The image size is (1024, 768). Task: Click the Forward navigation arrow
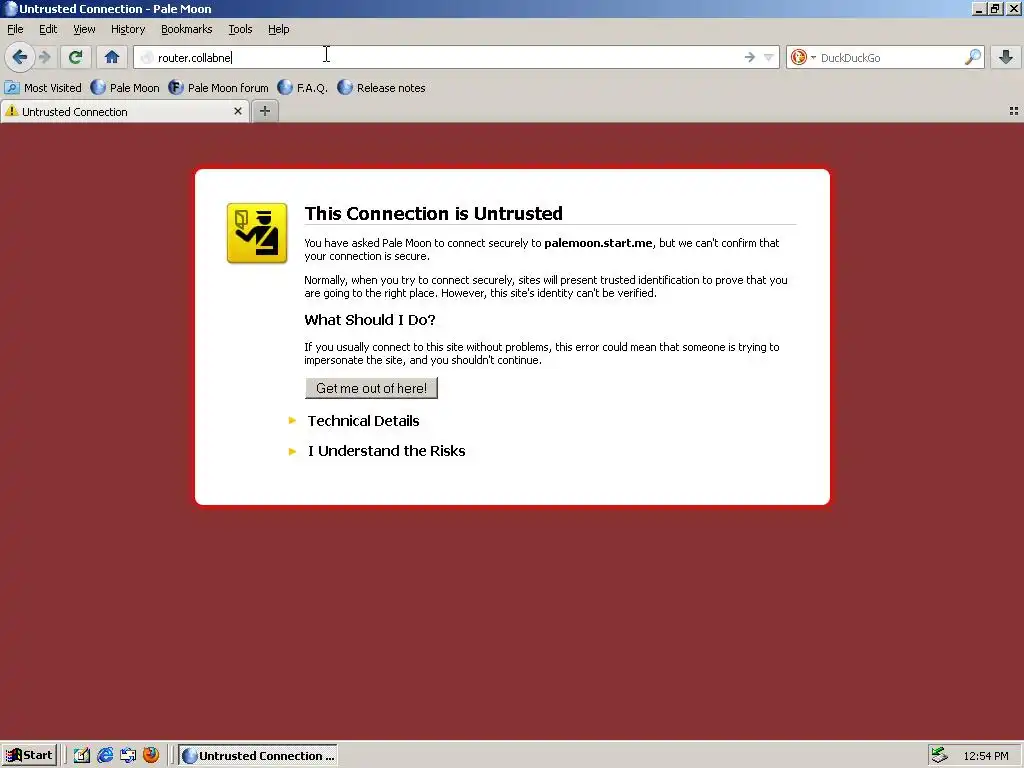[x=45, y=57]
